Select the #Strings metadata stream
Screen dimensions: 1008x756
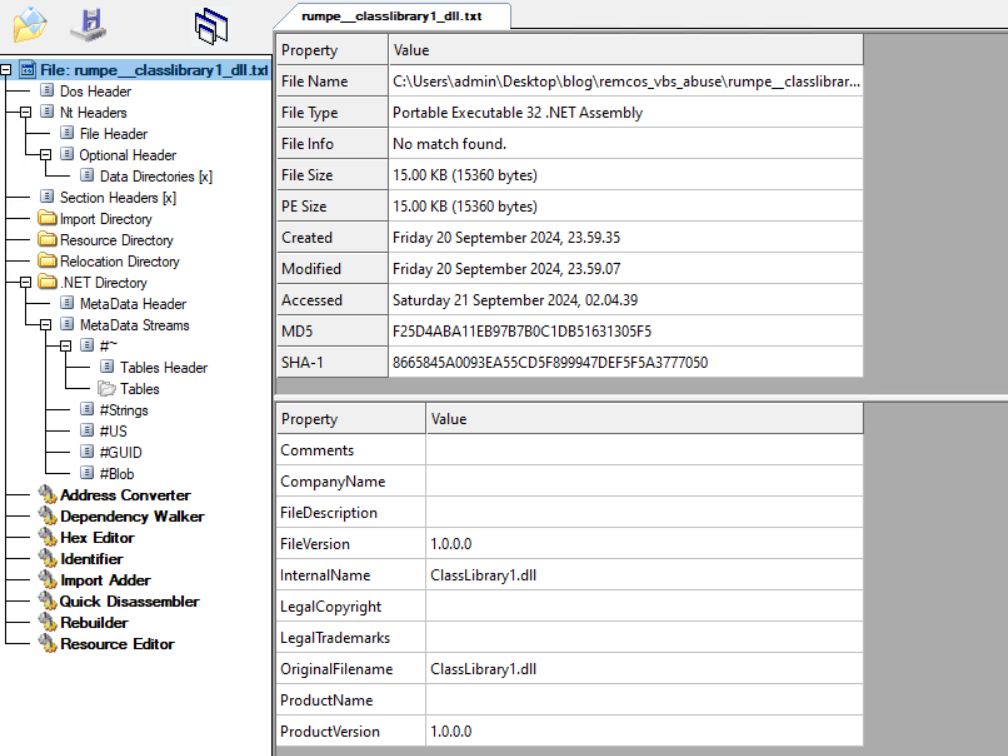pos(123,410)
